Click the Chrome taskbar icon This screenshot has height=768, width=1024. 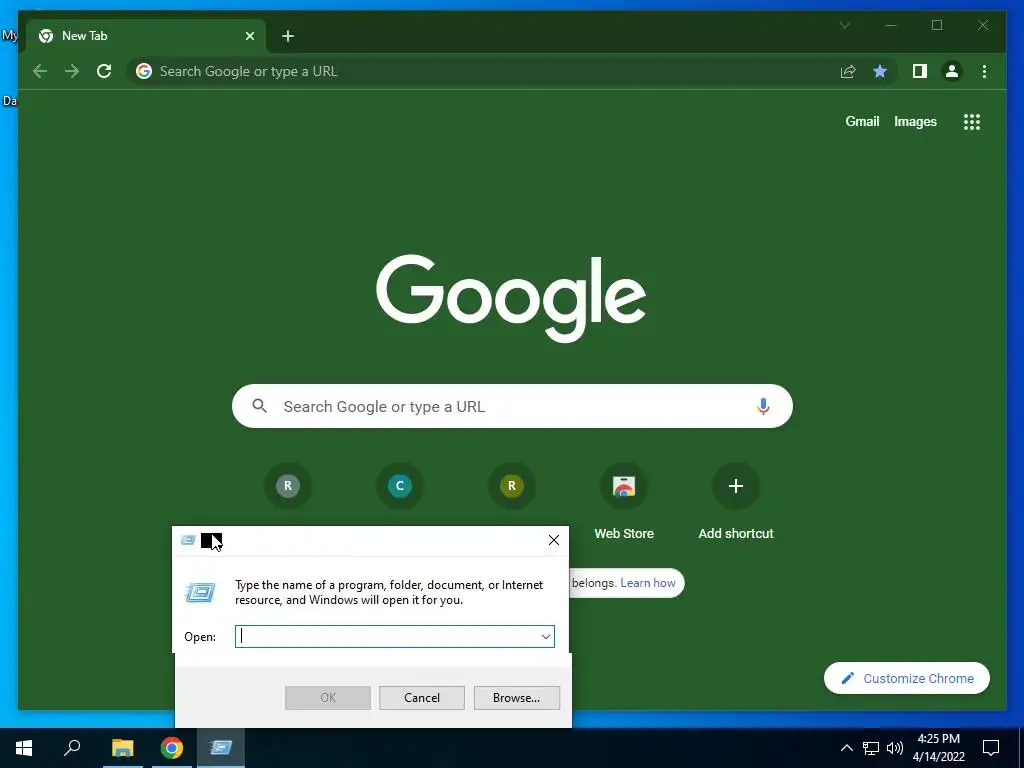(x=172, y=748)
